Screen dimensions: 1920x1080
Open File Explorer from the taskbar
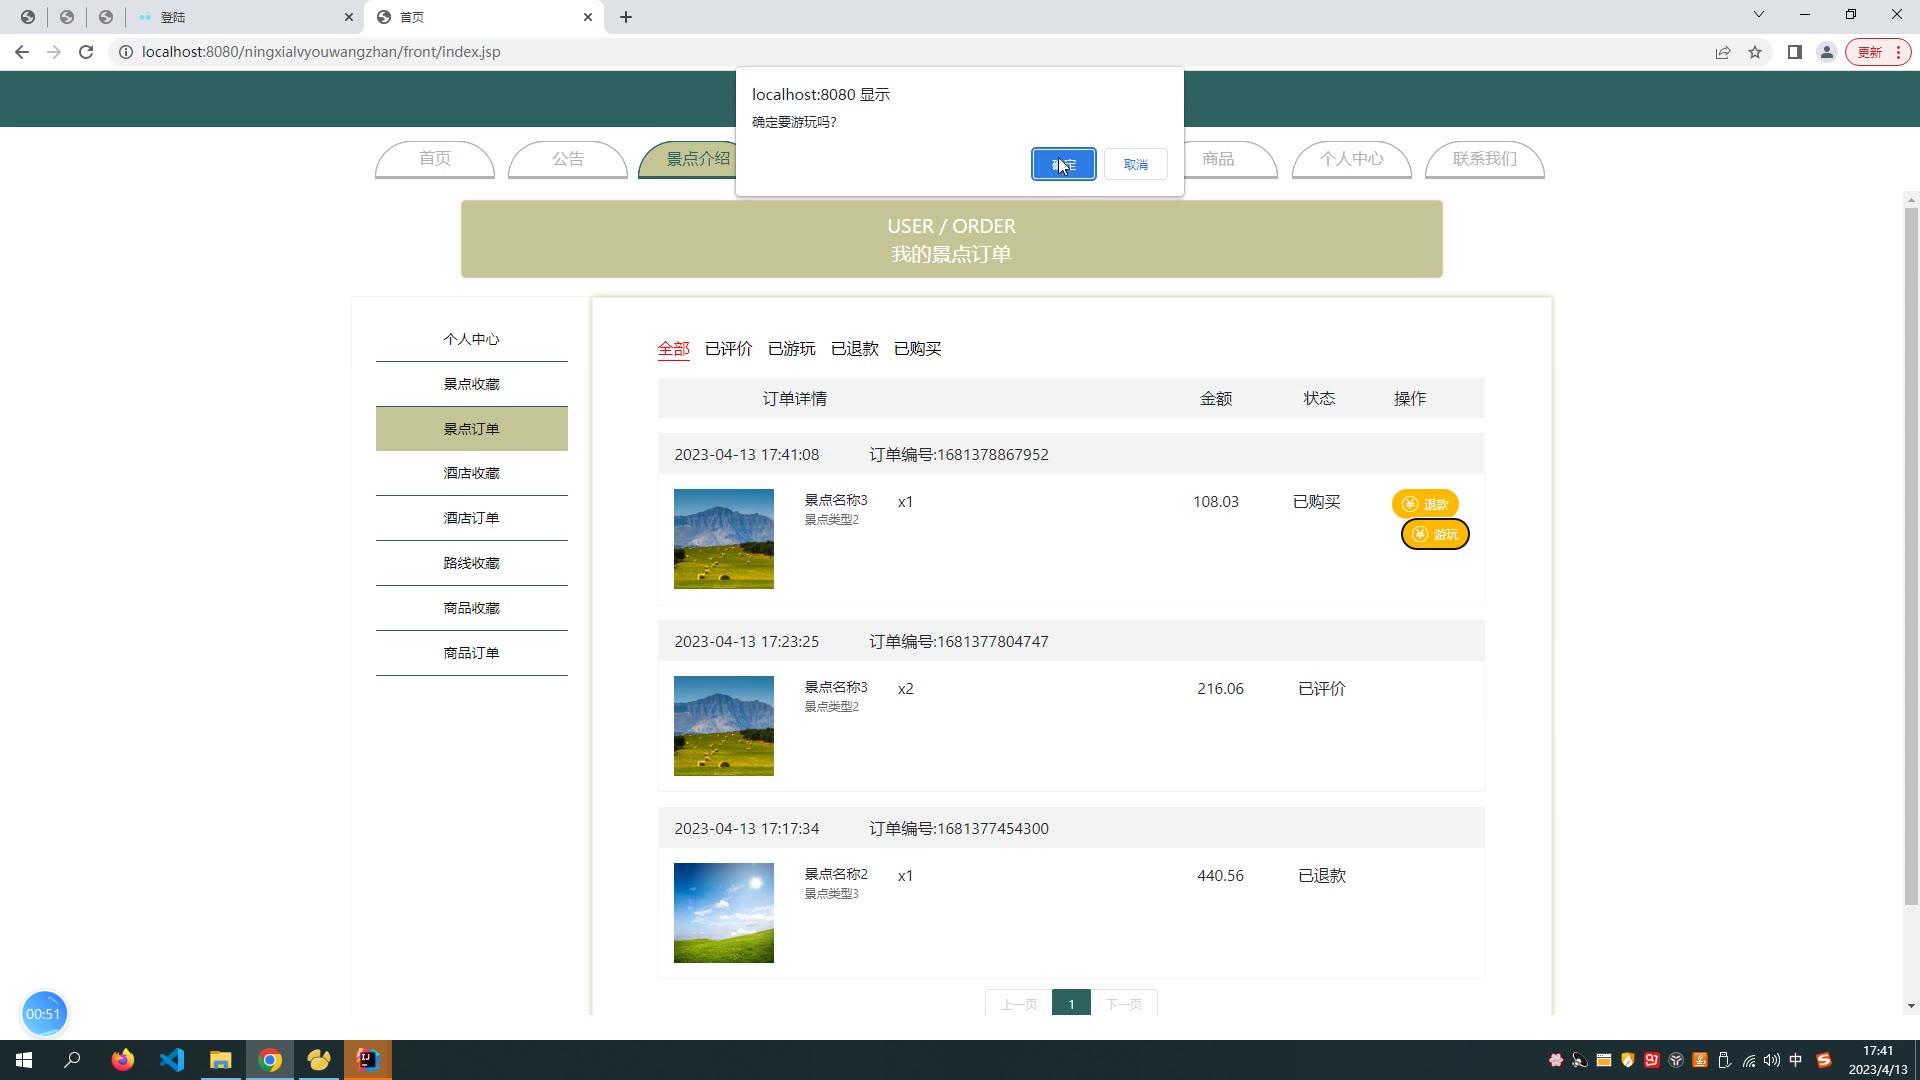click(220, 1060)
